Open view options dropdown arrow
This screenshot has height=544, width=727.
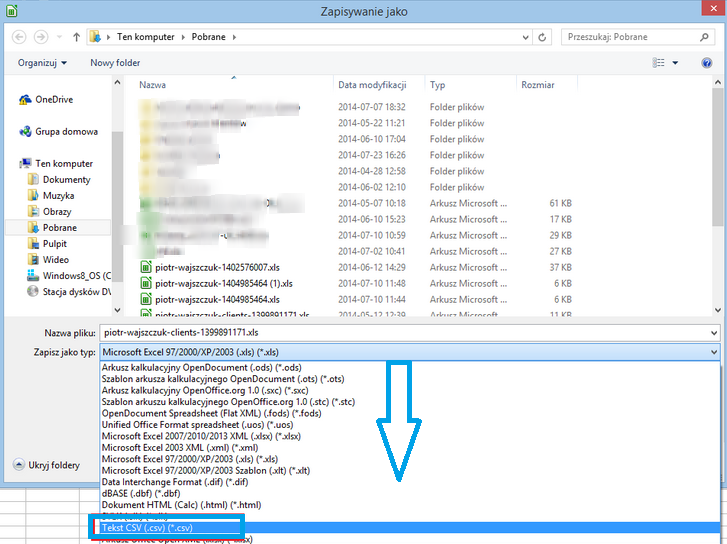pos(675,63)
